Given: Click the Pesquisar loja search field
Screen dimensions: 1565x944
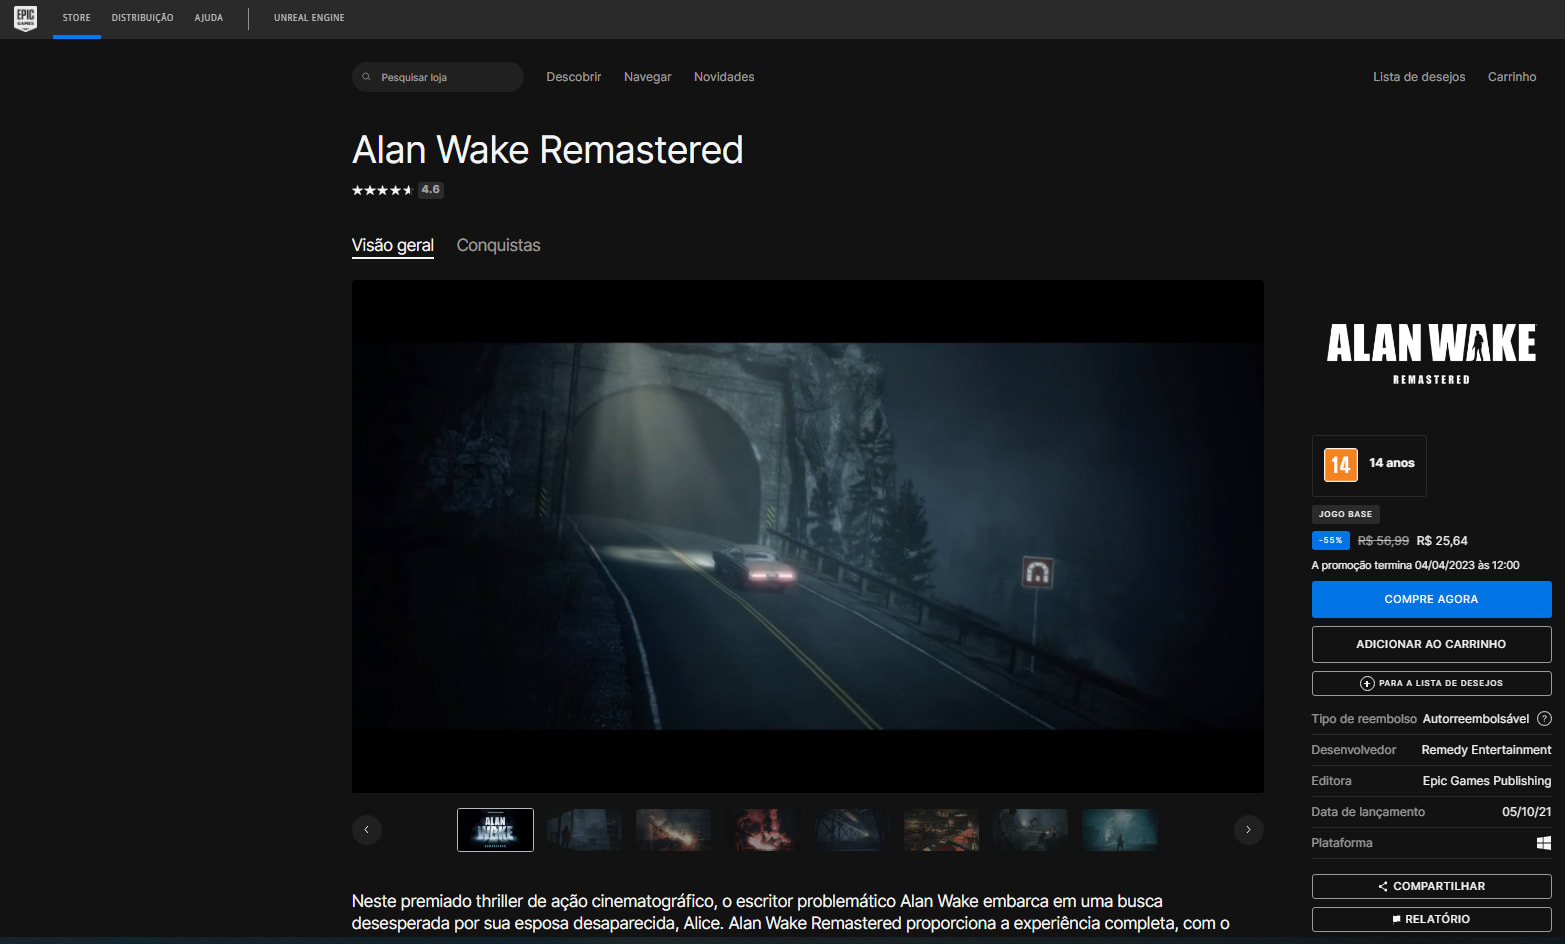Looking at the screenshot, I should 438,77.
